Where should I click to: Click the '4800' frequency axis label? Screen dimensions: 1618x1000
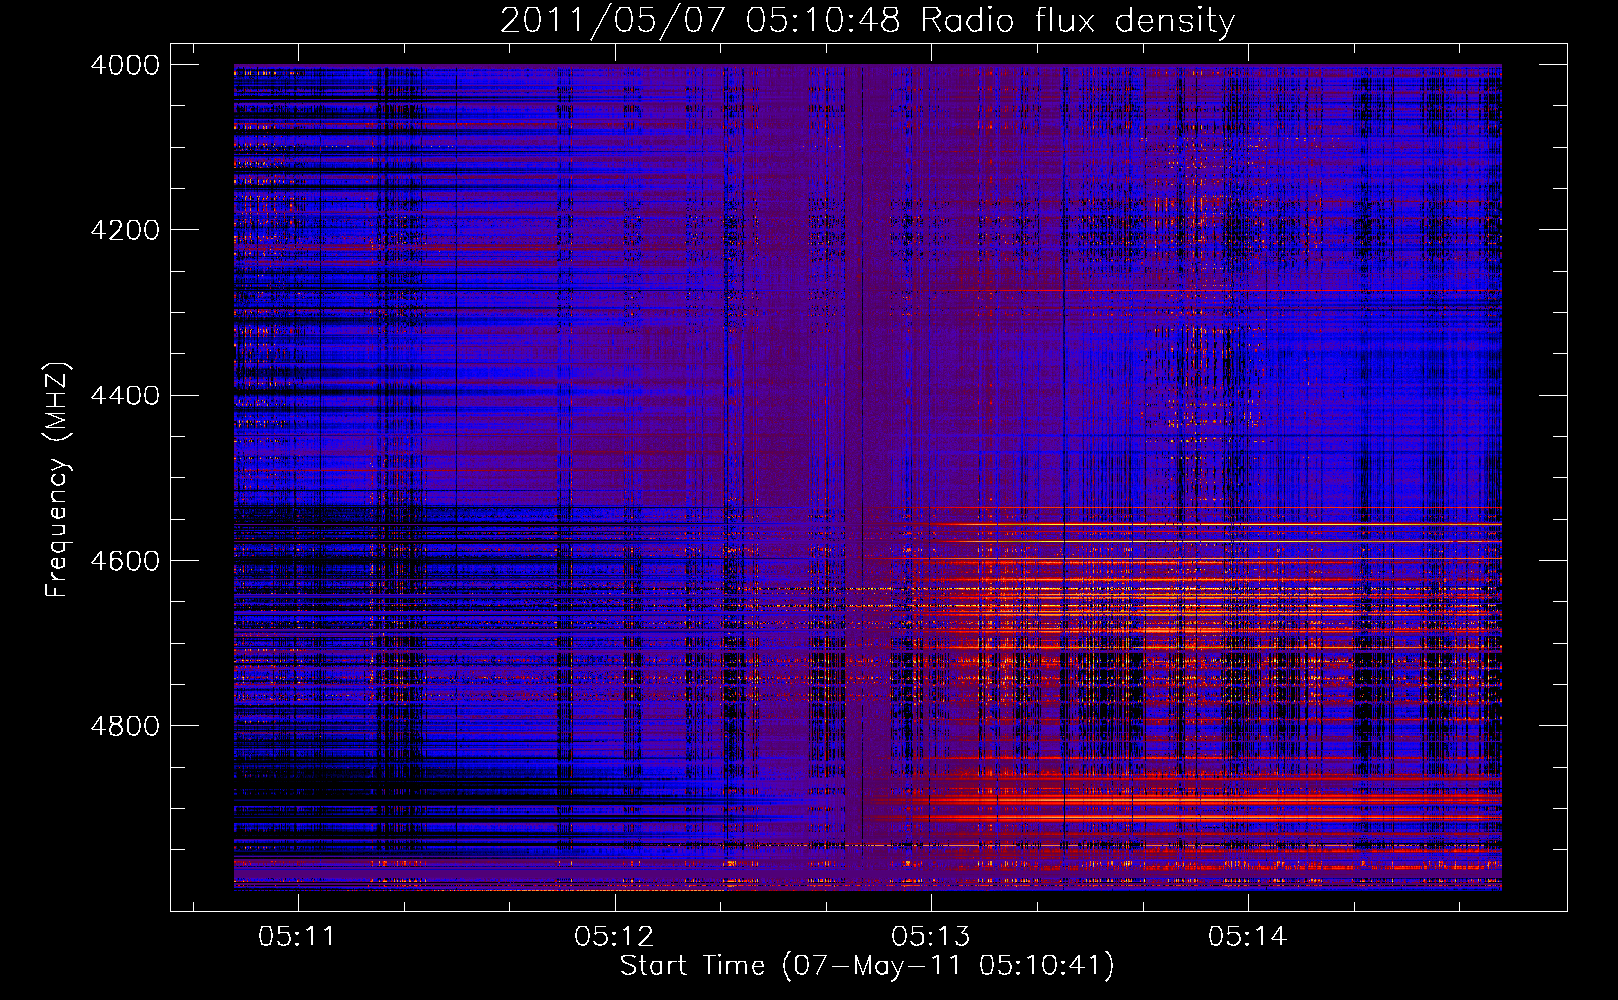(x=125, y=725)
